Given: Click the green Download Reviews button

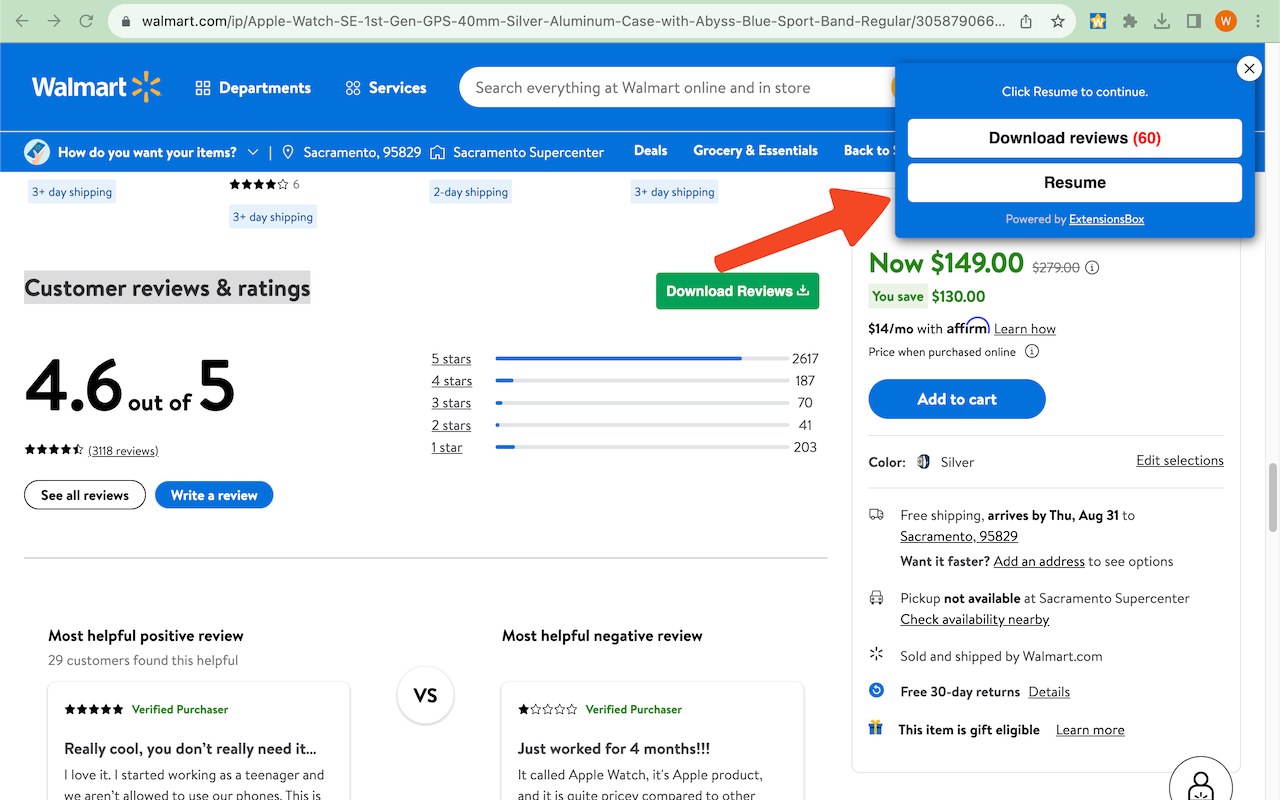Looking at the screenshot, I should pos(737,291).
